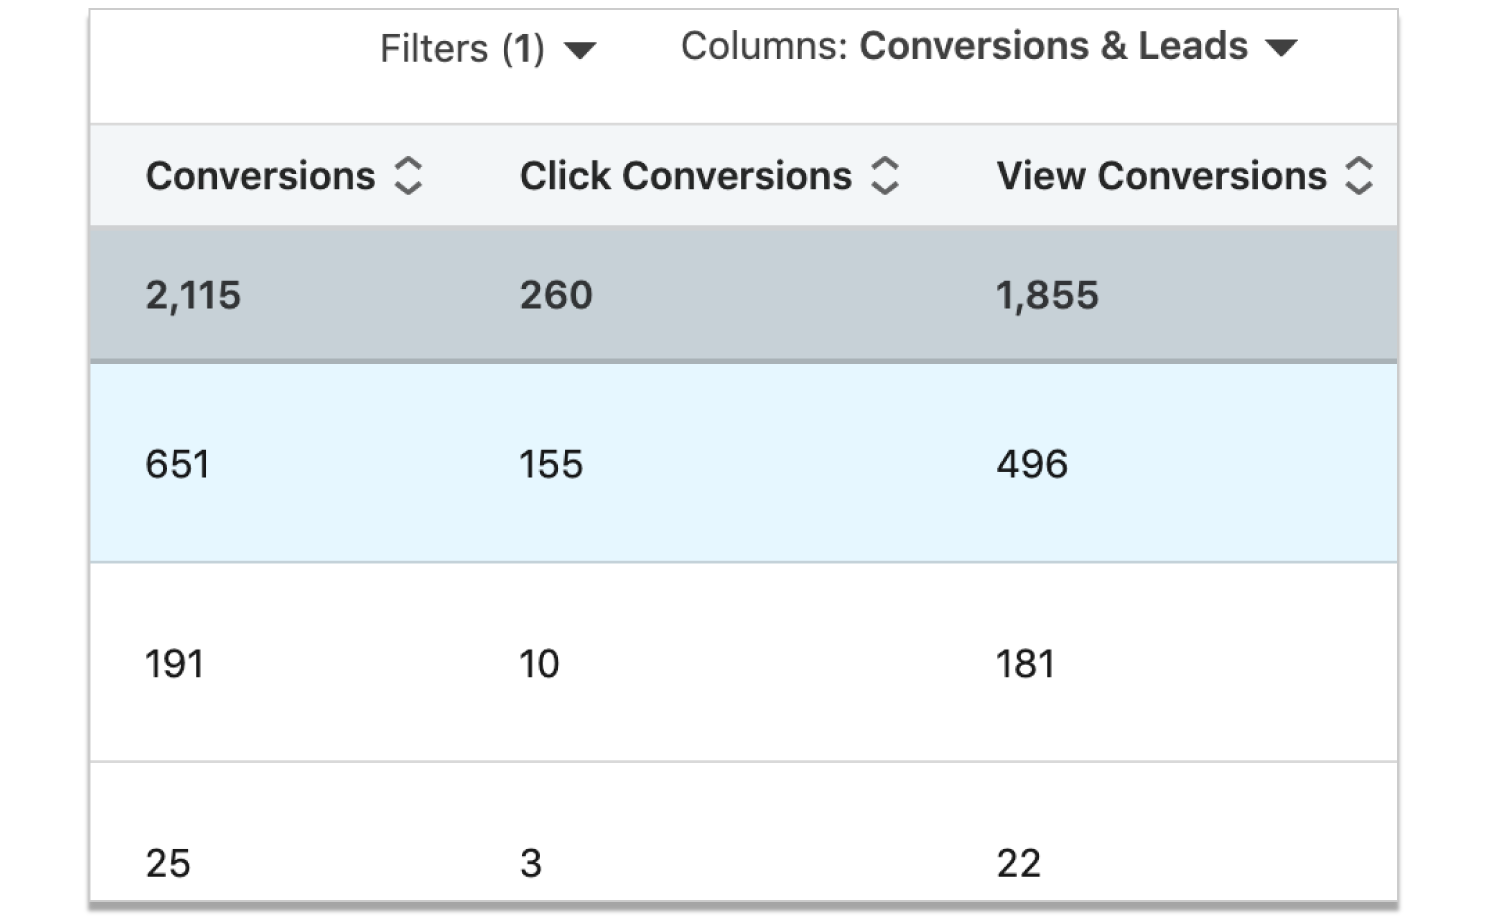Open the Filters (1) dropdown arrow
This screenshot has width=1488, height=920.
point(580,50)
